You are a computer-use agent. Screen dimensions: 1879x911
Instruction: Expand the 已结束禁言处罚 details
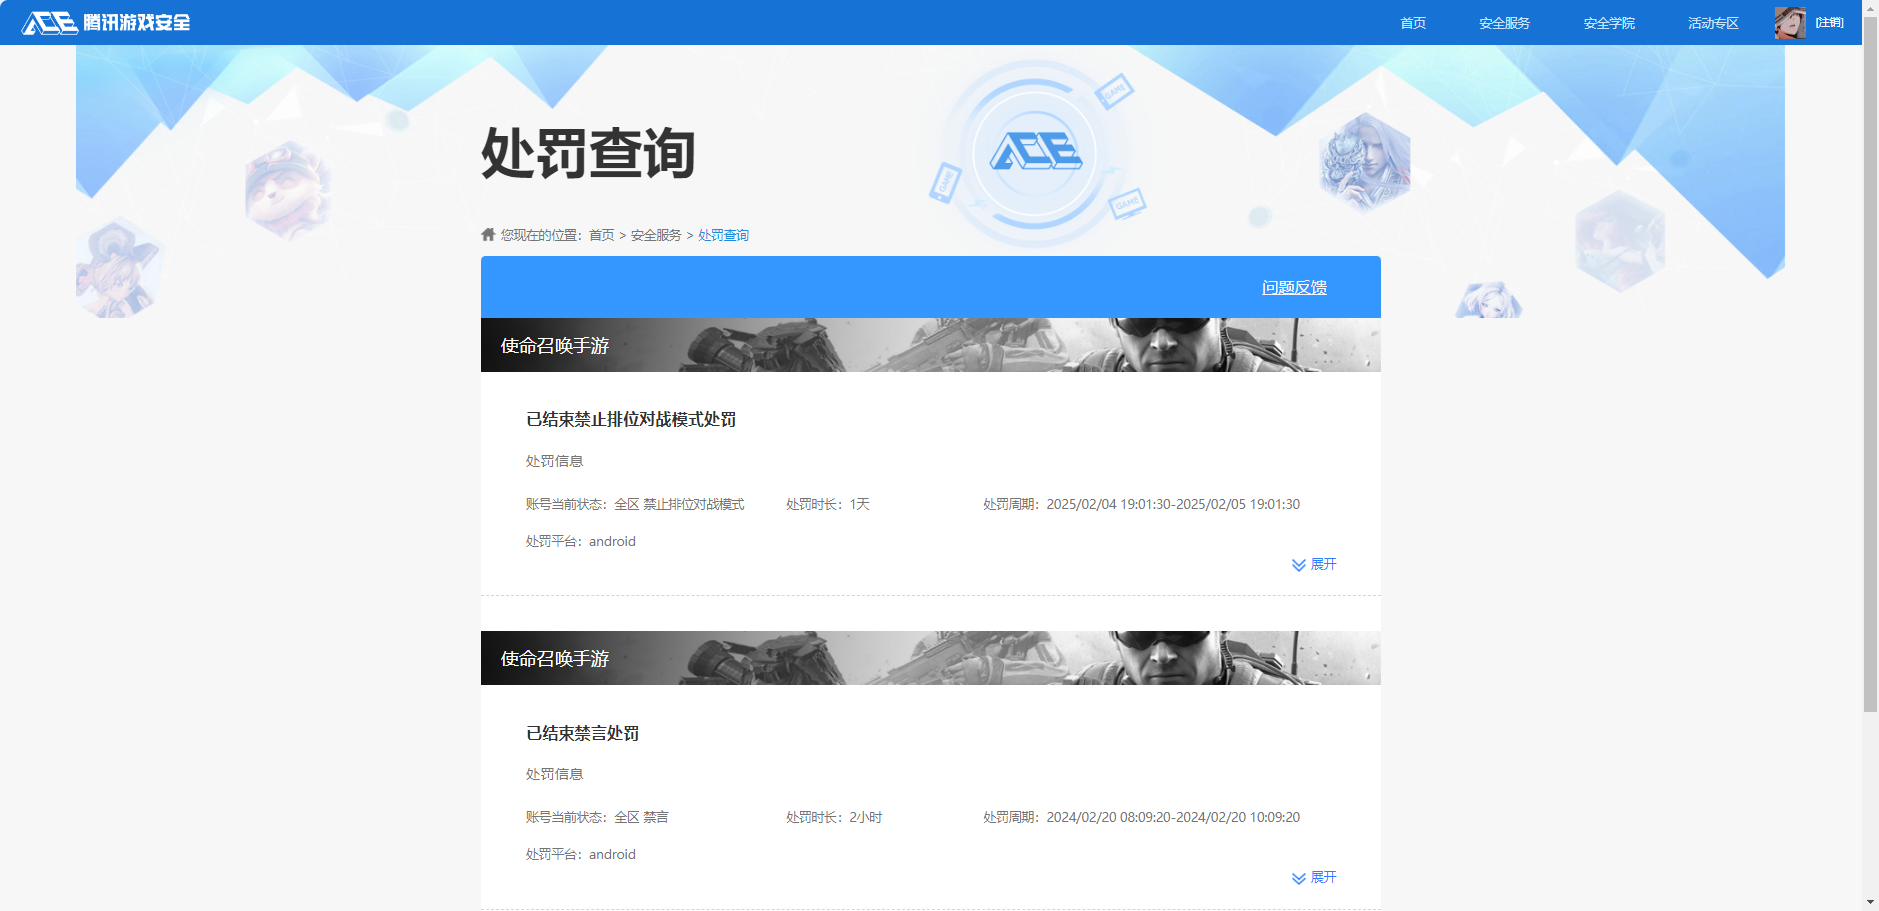click(1314, 877)
